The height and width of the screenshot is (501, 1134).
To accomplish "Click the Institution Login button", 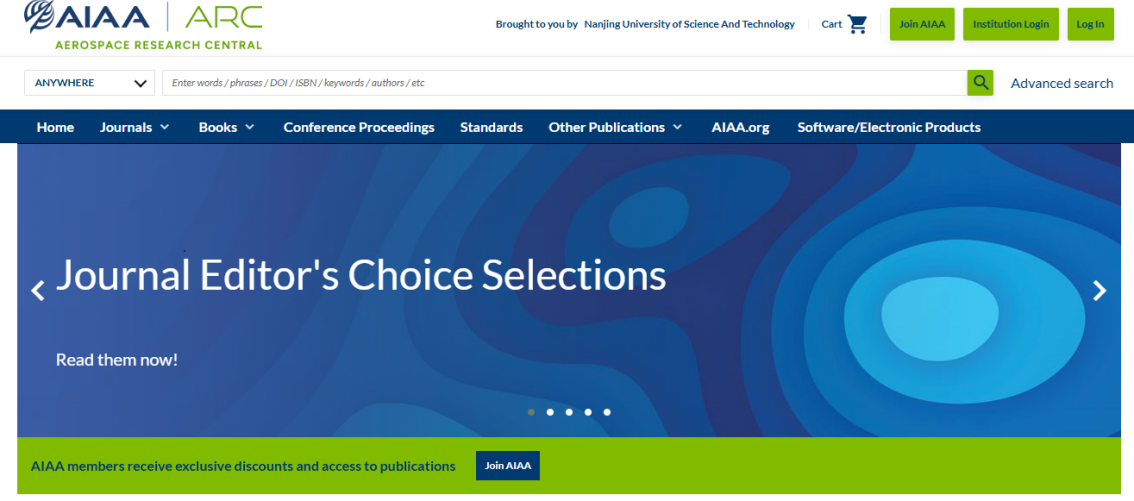I will [x=1010, y=24].
